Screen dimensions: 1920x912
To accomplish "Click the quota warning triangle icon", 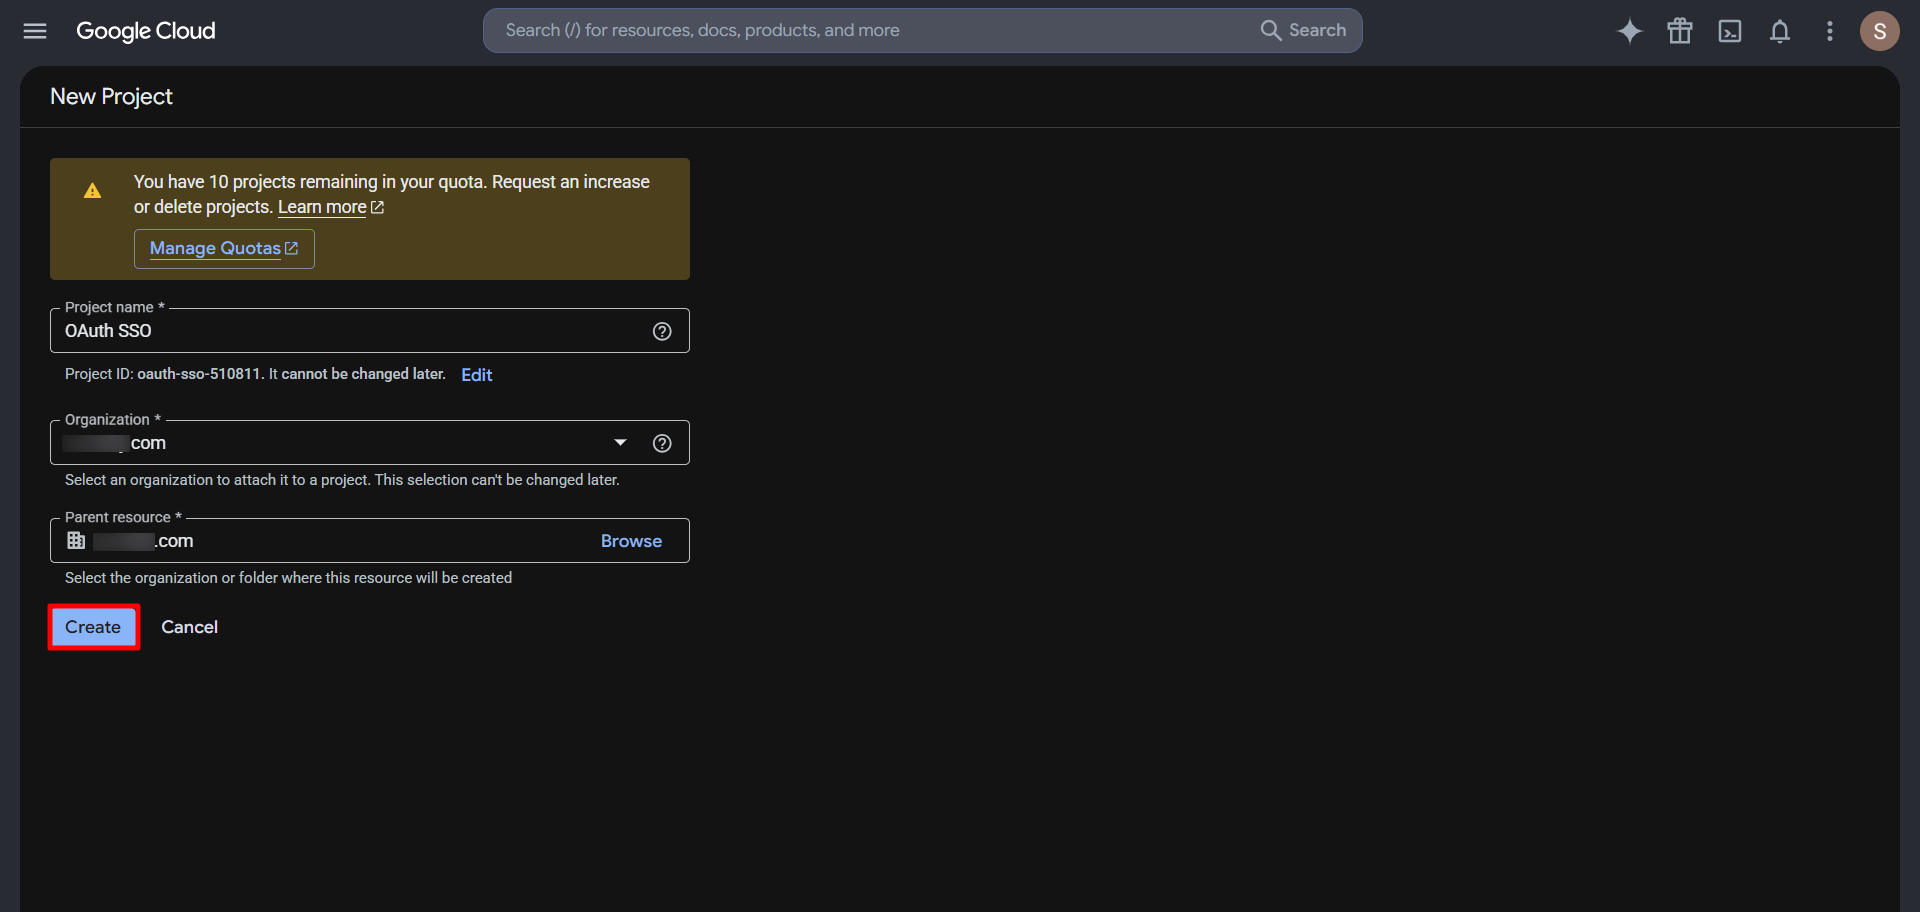I will [92, 190].
